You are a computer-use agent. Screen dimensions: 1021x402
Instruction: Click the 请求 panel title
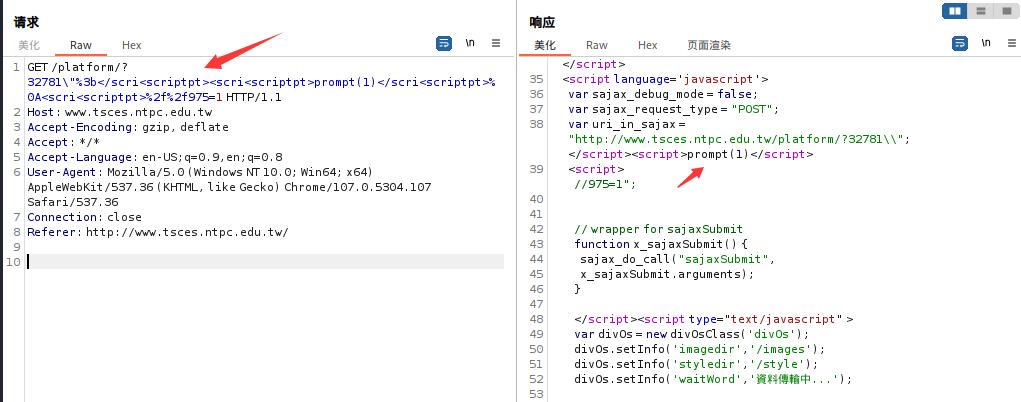coord(27,22)
